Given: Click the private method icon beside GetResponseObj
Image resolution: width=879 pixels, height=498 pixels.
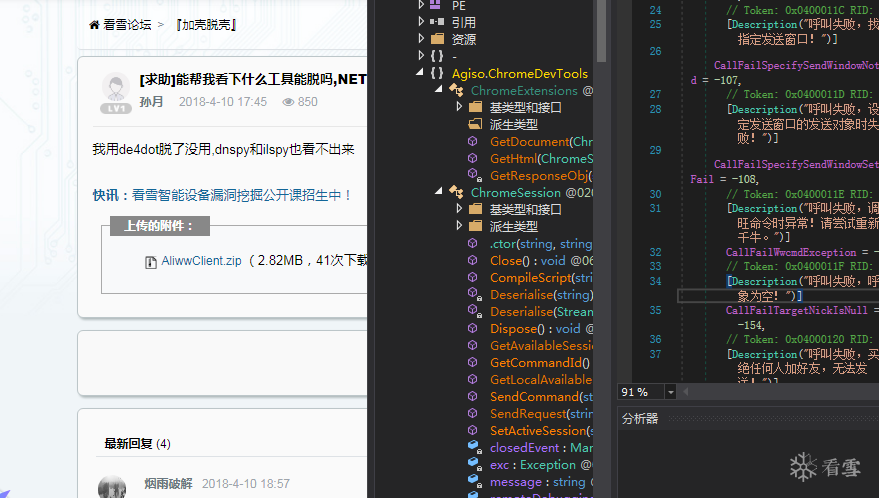Looking at the screenshot, I should 474,175.
